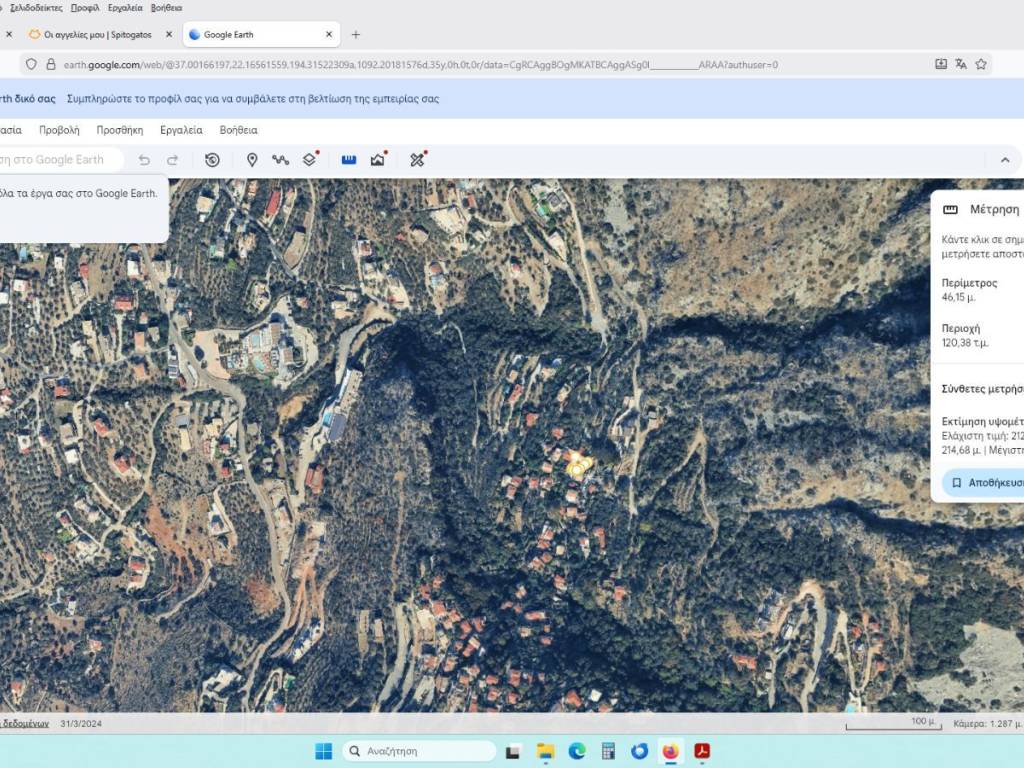Viewport: 1024px width, 768px height.
Task: Open the Προσθήκη menu
Action: [x=120, y=130]
